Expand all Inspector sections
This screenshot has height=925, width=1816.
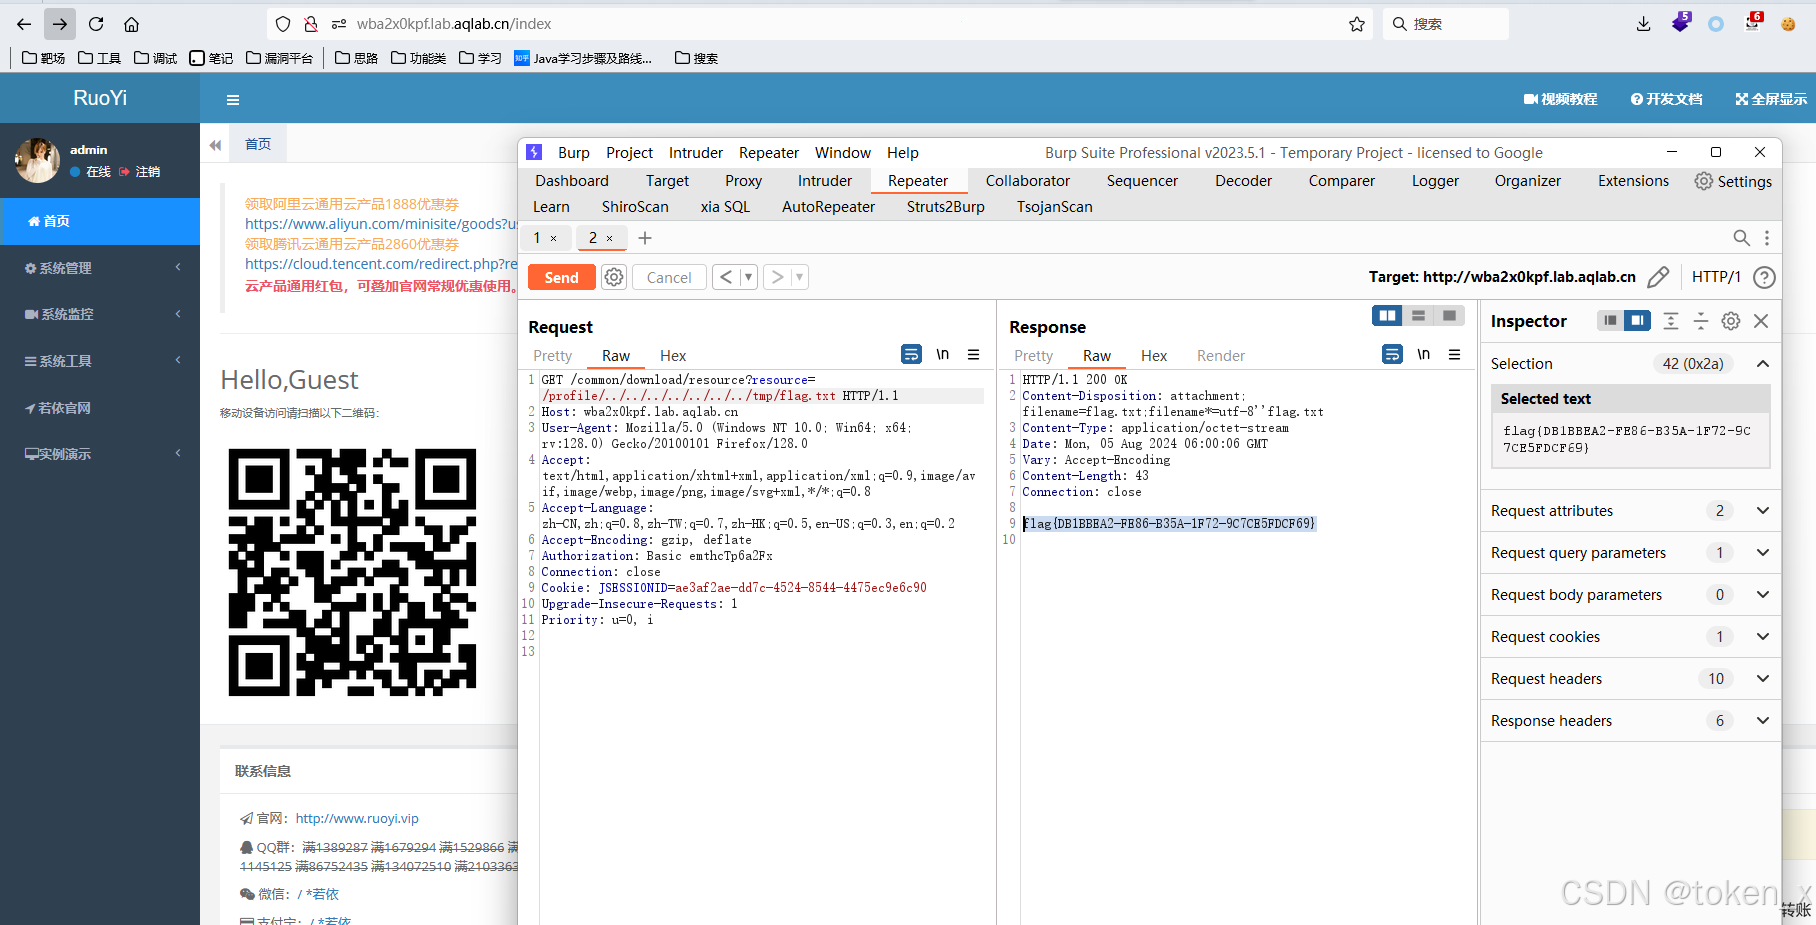pos(1671,320)
